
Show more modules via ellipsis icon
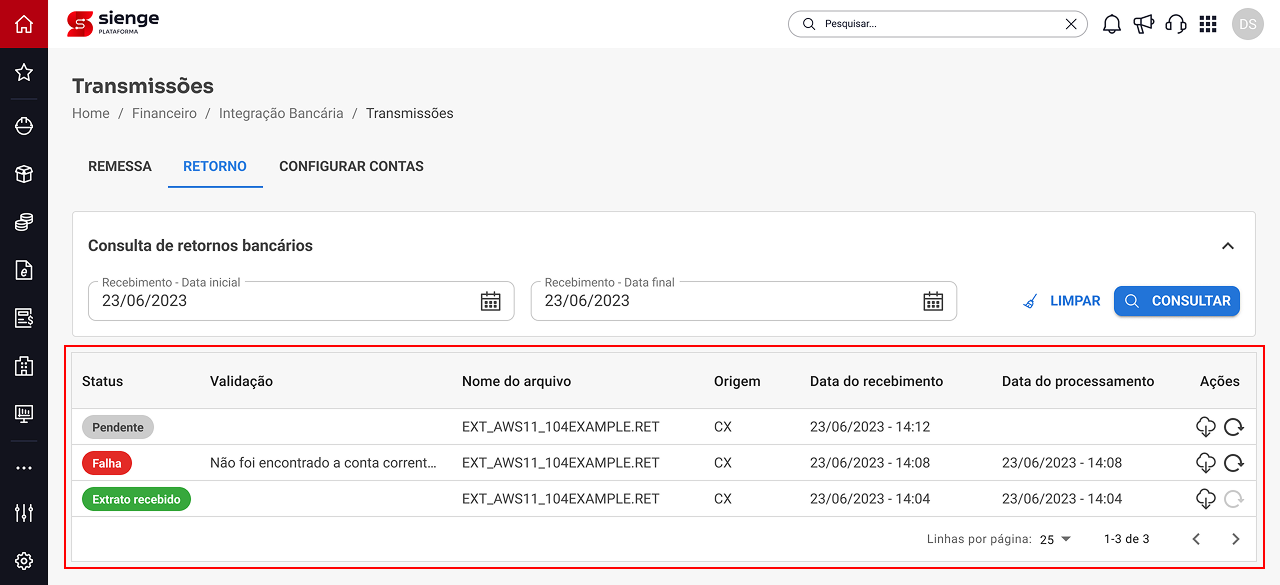coord(24,467)
